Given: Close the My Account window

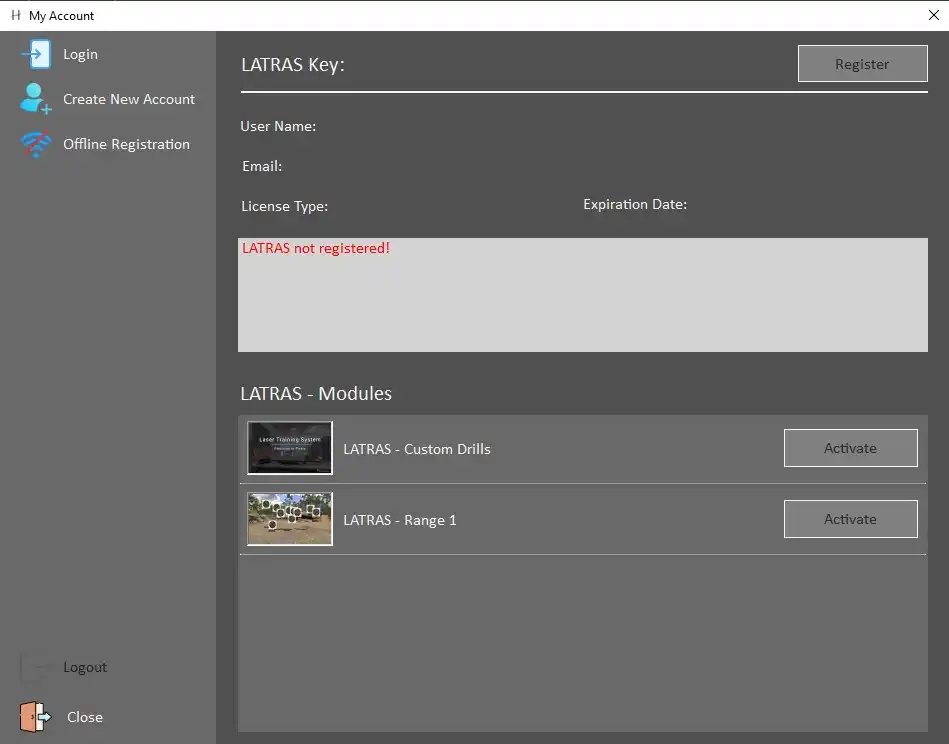Looking at the screenshot, I should 933,15.
